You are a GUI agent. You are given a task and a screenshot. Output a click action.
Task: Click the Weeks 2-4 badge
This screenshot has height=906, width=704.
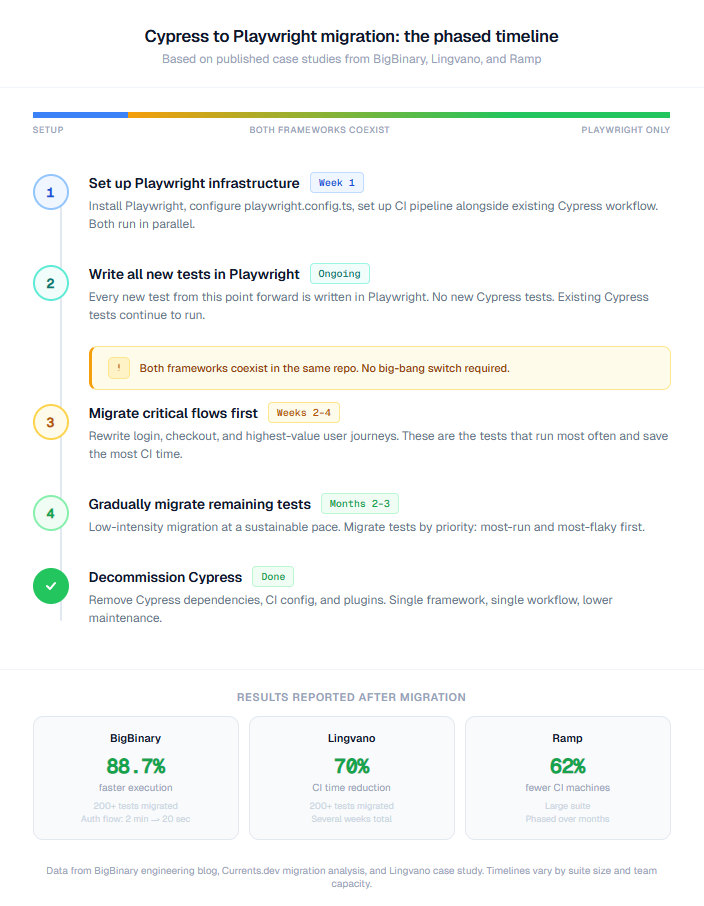(304, 413)
